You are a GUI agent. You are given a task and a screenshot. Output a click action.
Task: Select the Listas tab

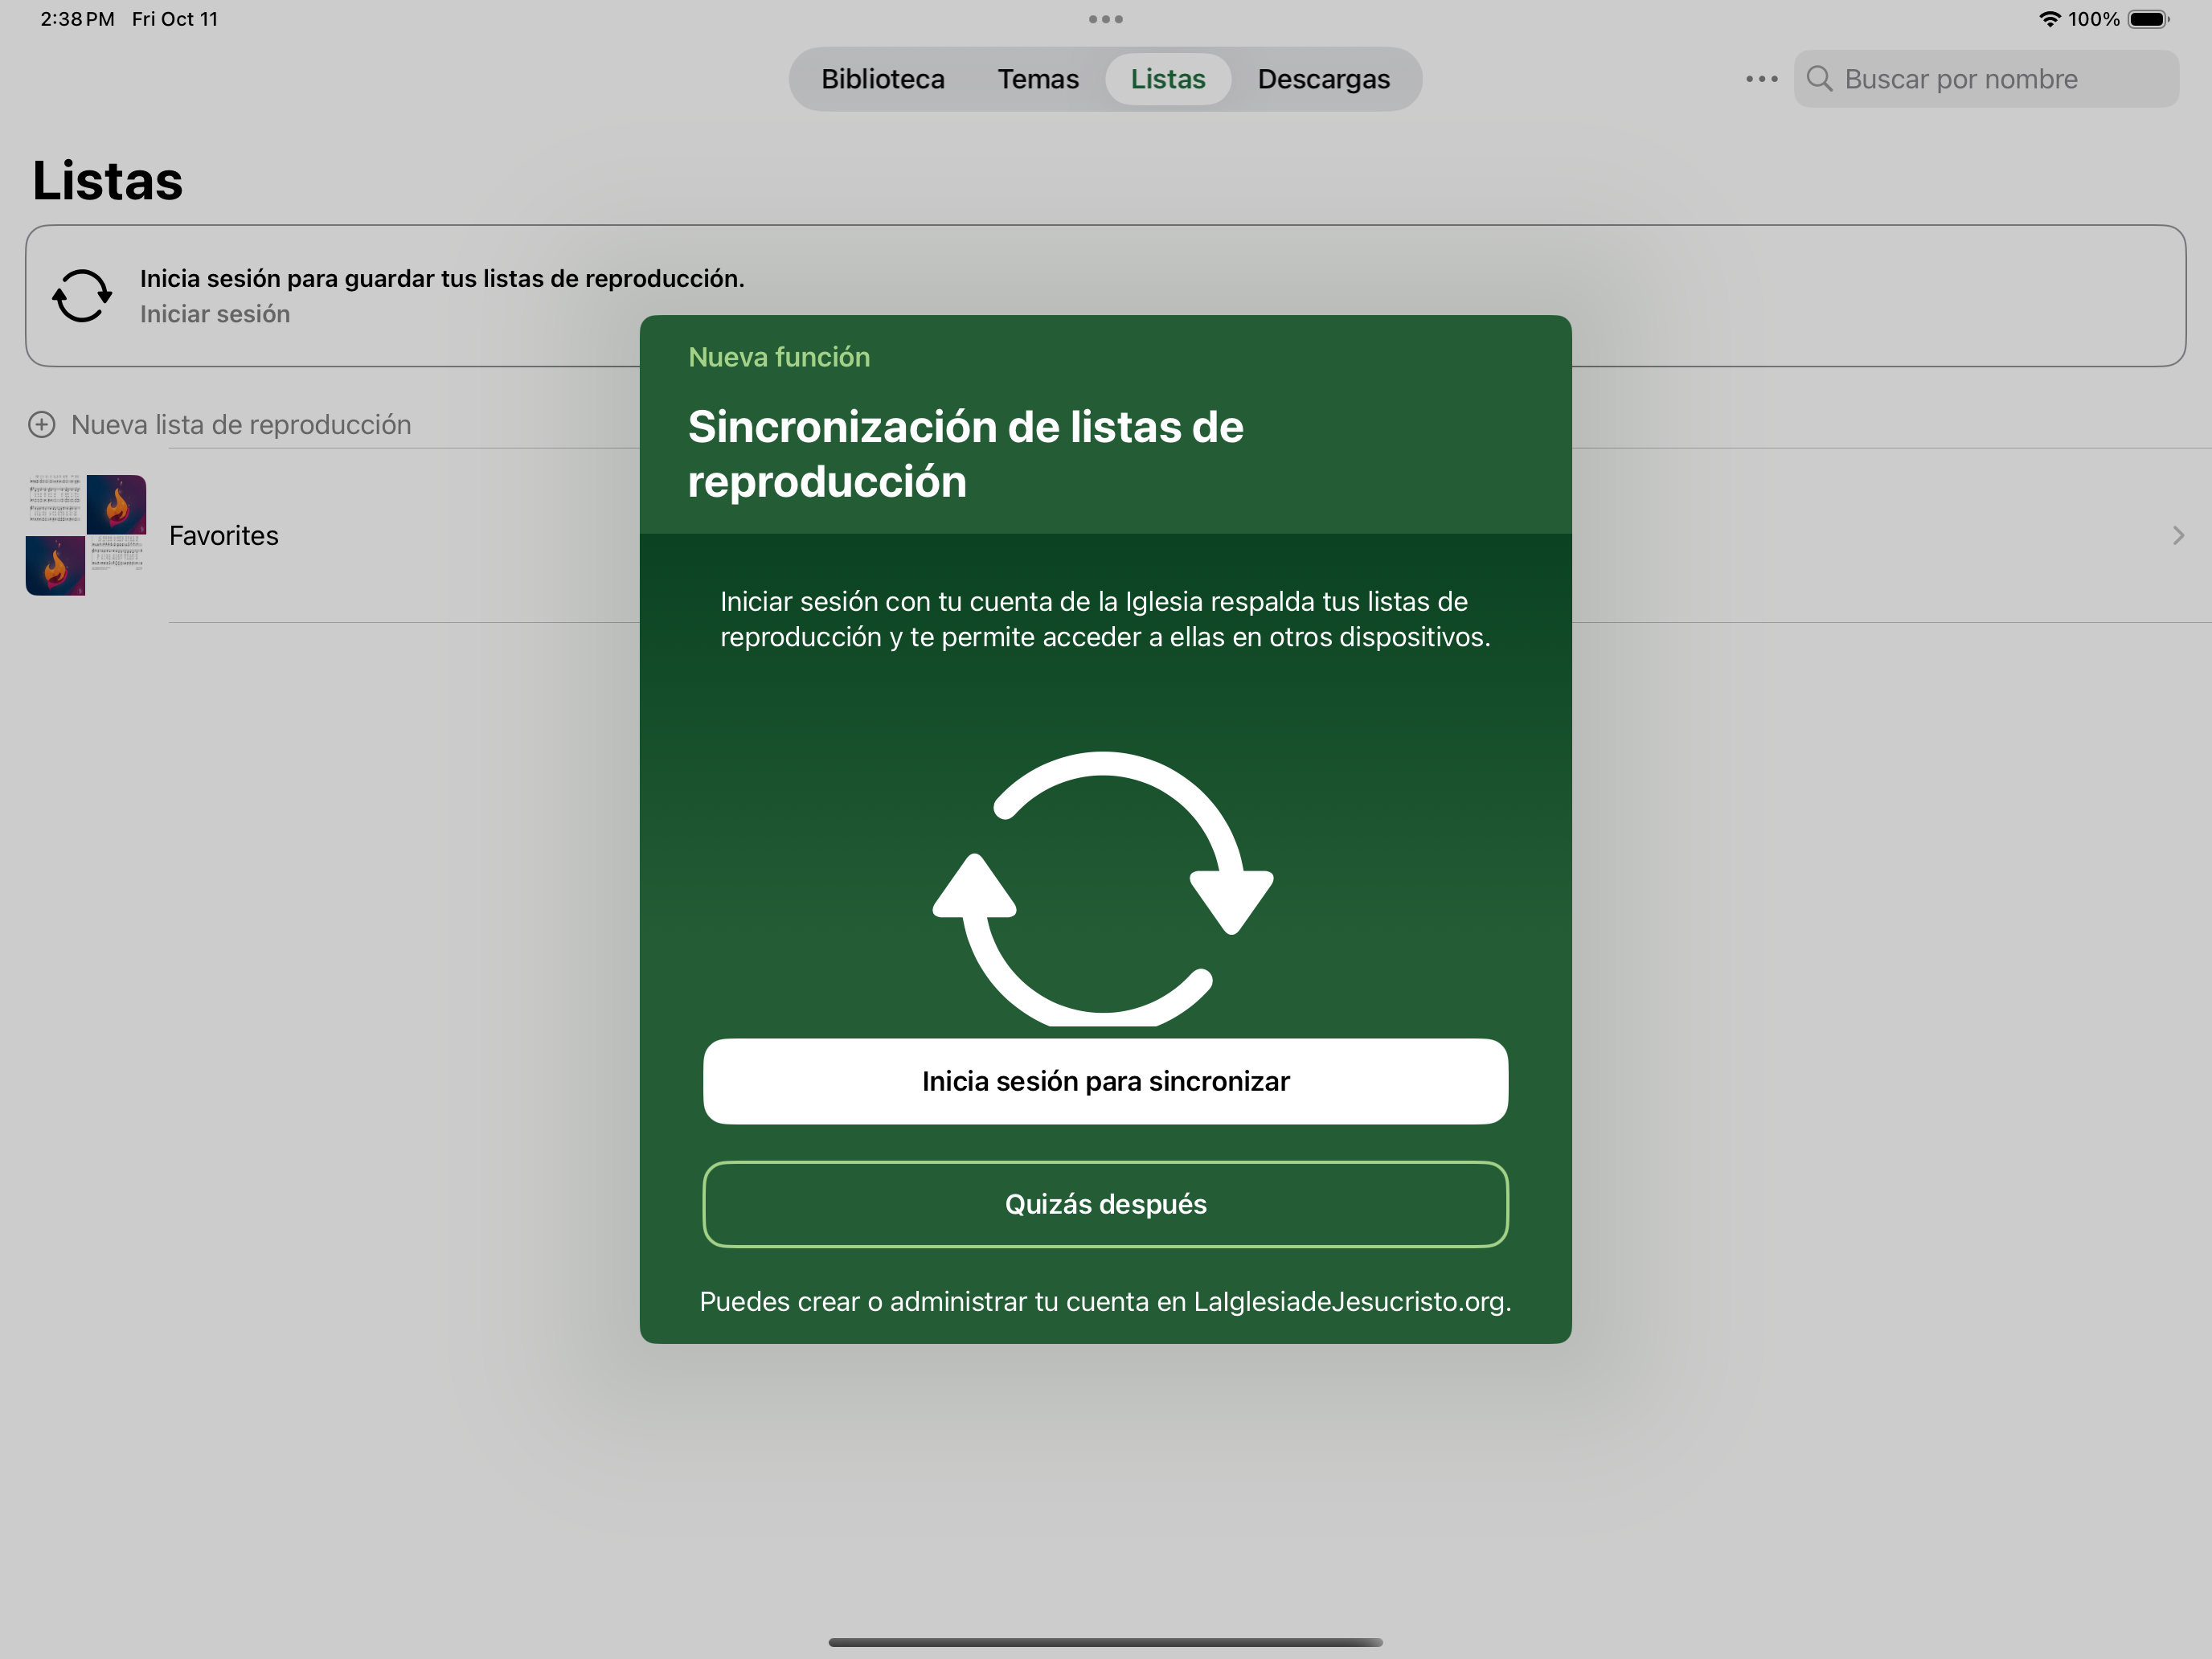click(1167, 79)
